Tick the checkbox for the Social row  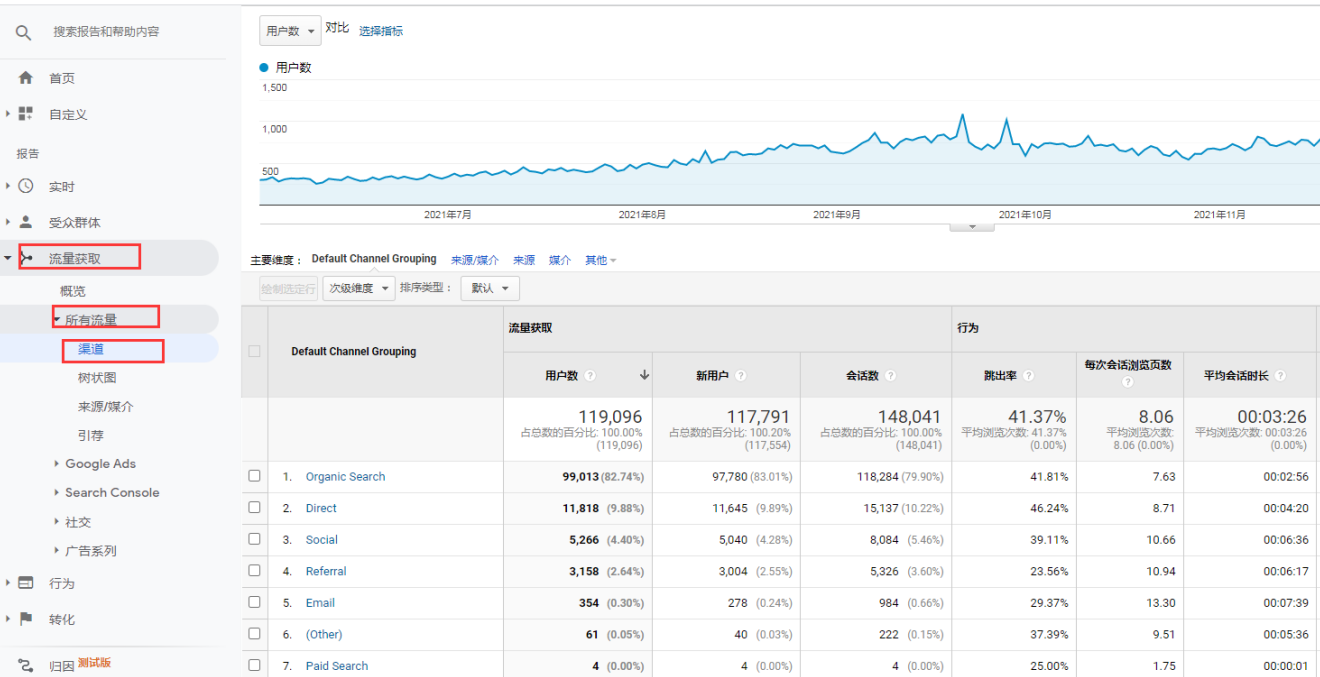pos(254,539)
